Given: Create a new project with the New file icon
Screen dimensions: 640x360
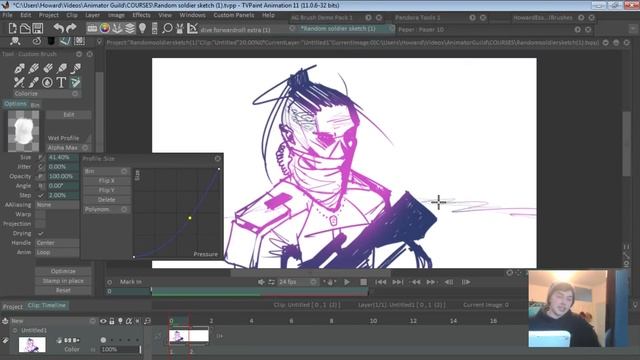Looking at the screenshot, I should (x=13, y=28).
